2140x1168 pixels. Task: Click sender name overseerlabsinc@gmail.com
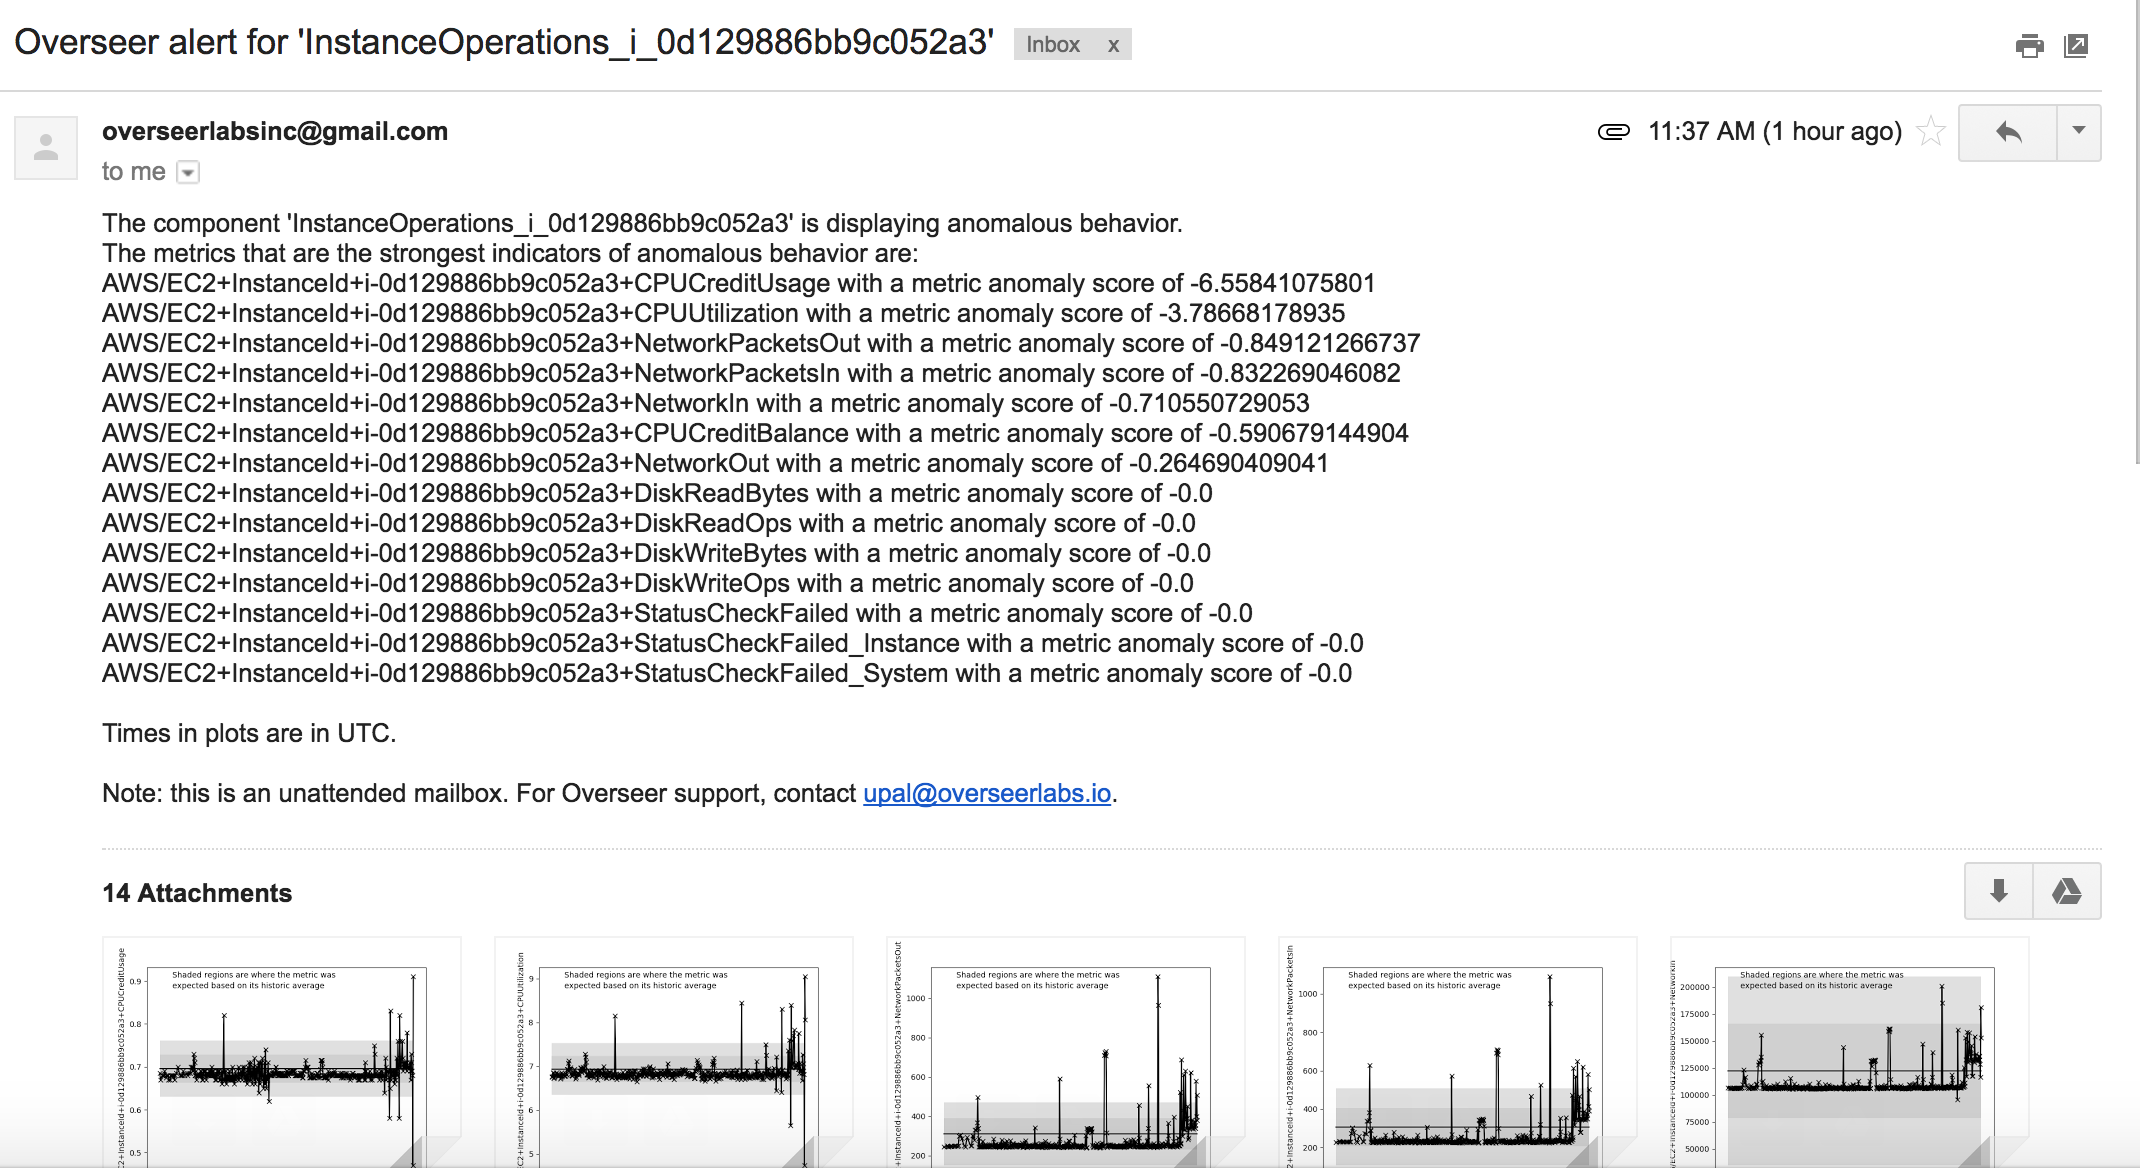[275, 132]
